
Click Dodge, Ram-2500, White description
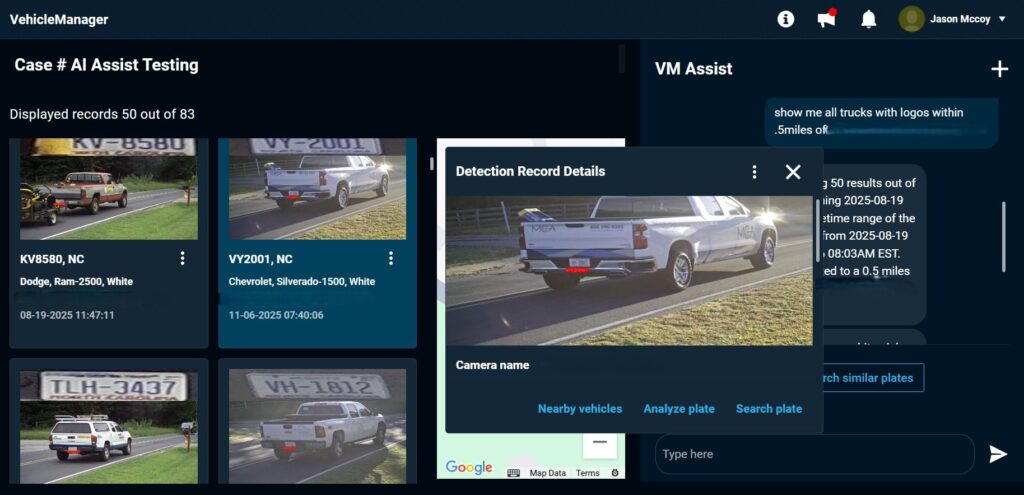[76, 282]
